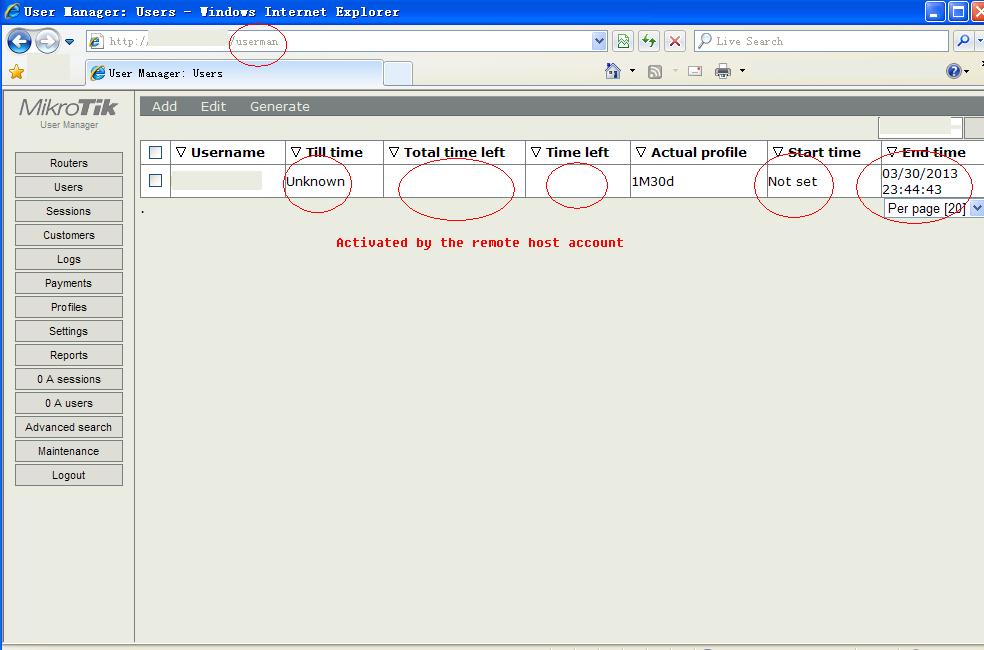Click inside the Live Search box

pos(821,41)
